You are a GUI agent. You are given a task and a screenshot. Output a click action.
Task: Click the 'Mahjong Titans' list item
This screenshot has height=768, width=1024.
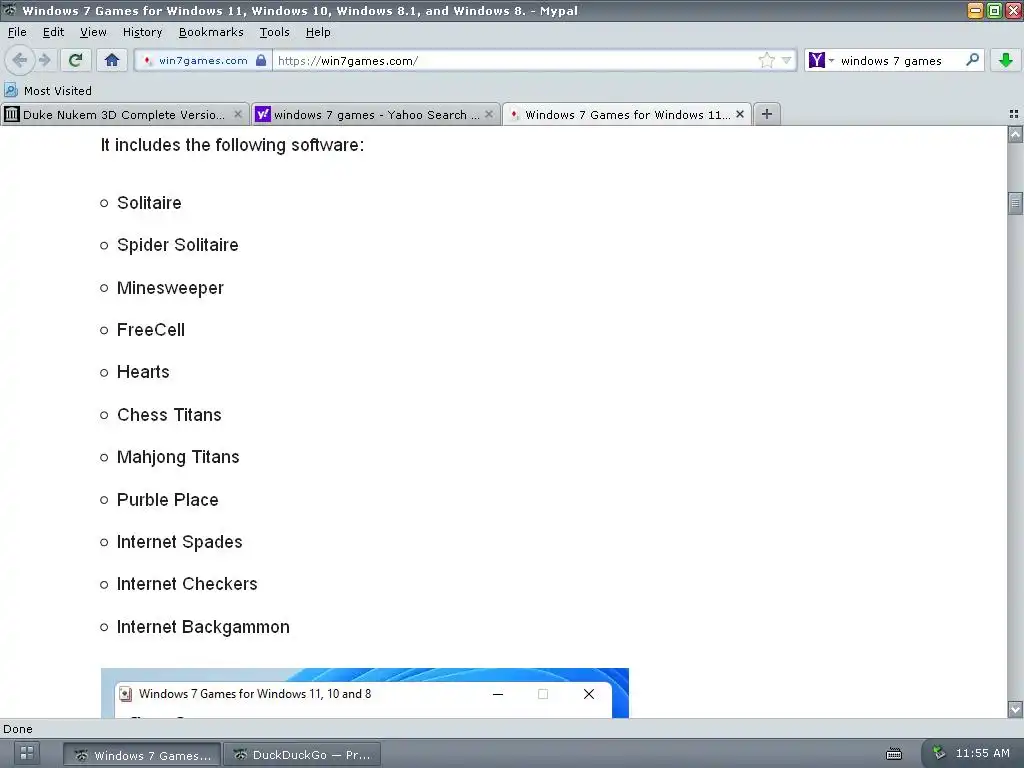tap(178, 457)
